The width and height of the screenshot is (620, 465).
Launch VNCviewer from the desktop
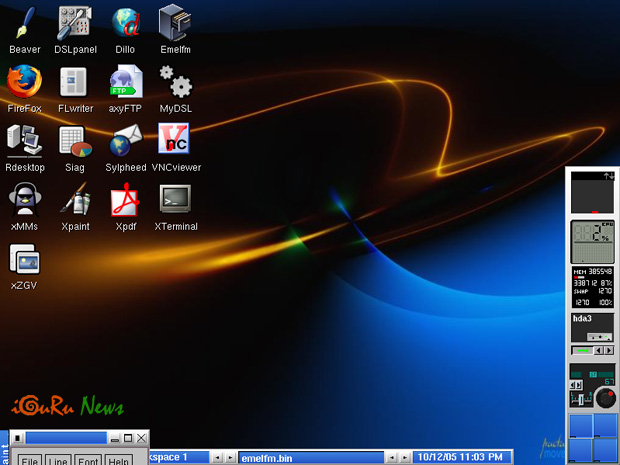coord(175,141)
